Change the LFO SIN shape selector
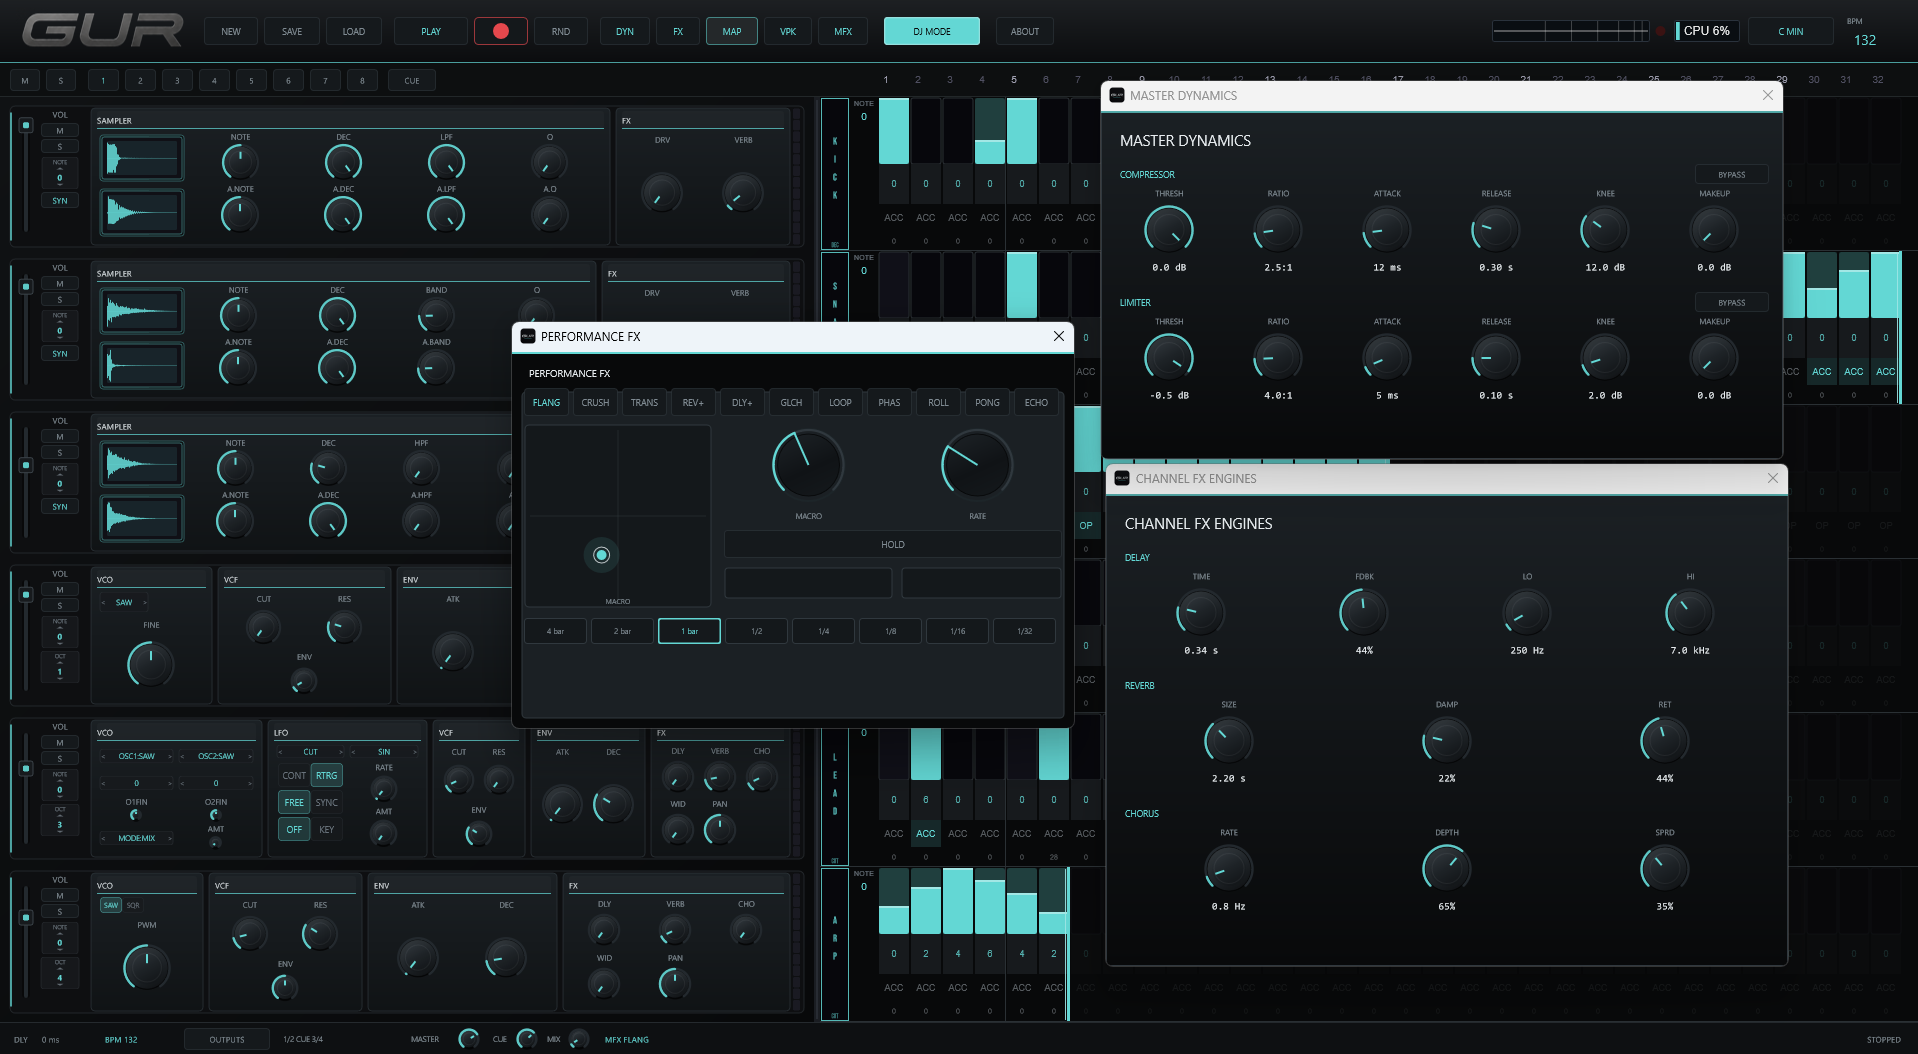This screenshot has height=1054, width=1918. point(384,752)
